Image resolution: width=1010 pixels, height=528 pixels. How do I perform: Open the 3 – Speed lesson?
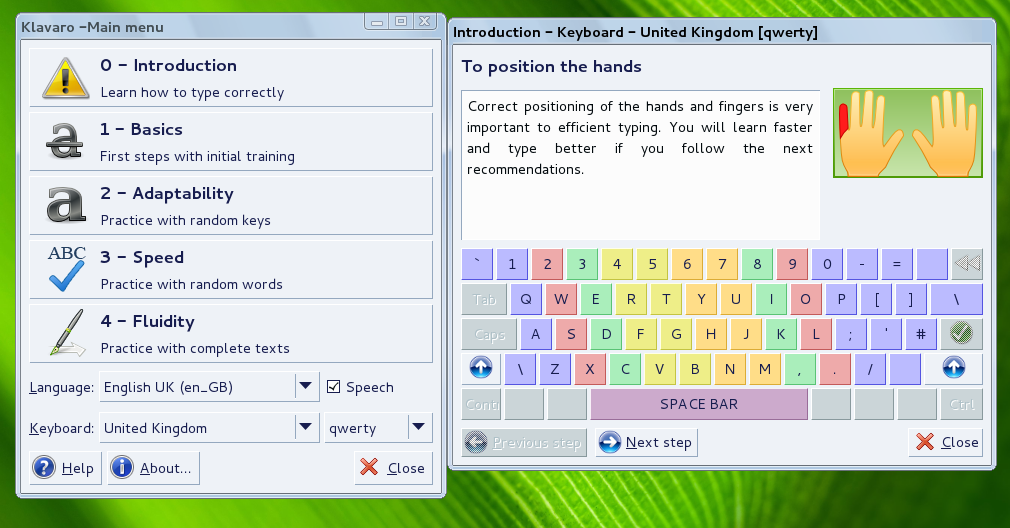point(231,270)
